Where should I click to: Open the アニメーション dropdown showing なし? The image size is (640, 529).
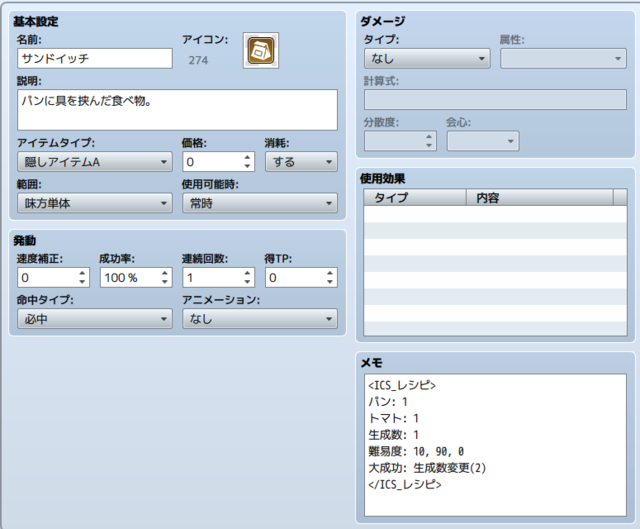(x=260, y=319)
